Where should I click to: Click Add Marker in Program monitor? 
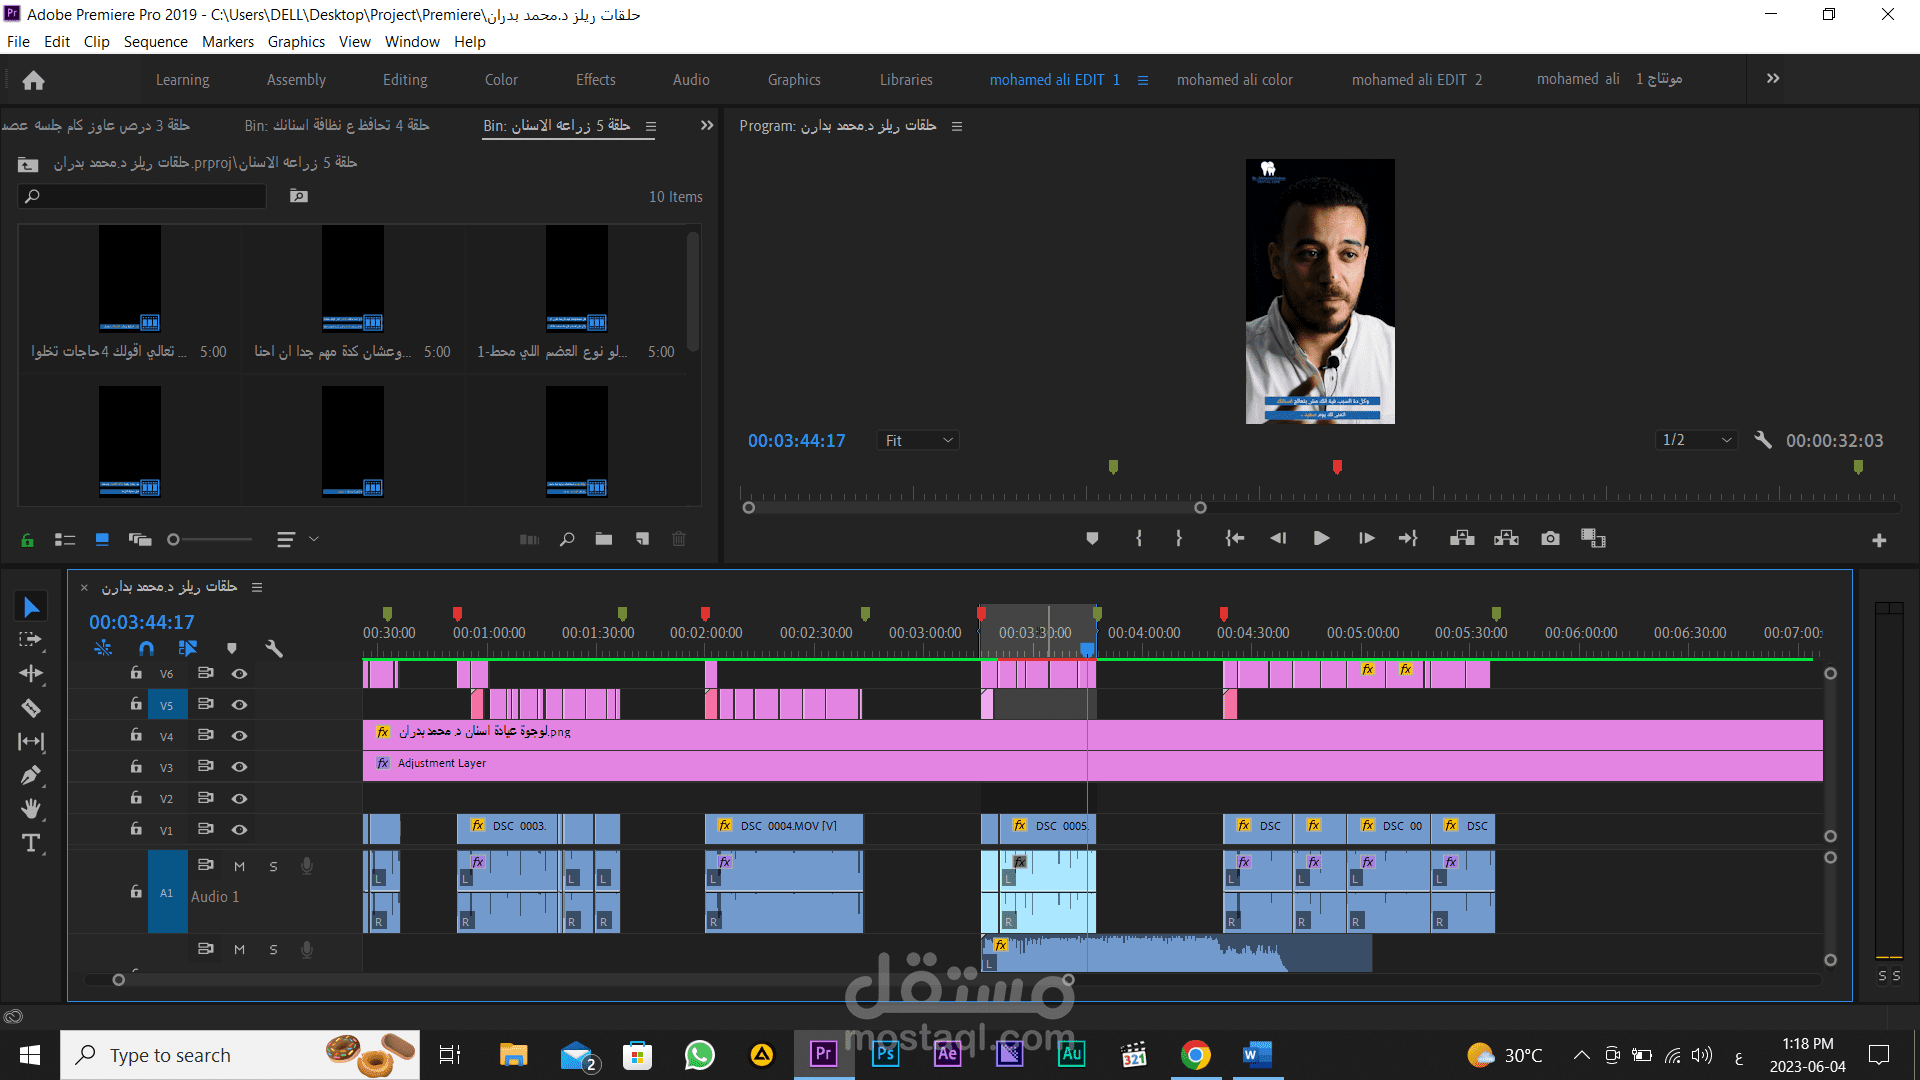click(x=1092, y=539)
